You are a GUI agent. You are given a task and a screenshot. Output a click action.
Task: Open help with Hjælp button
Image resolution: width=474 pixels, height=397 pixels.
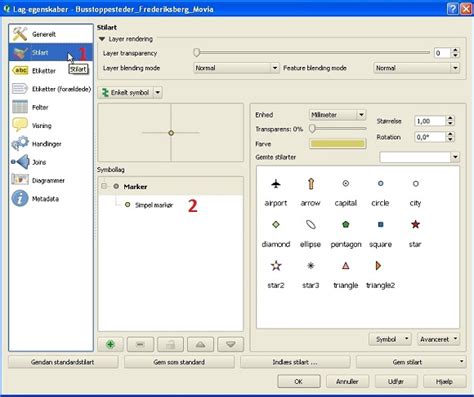444,381
